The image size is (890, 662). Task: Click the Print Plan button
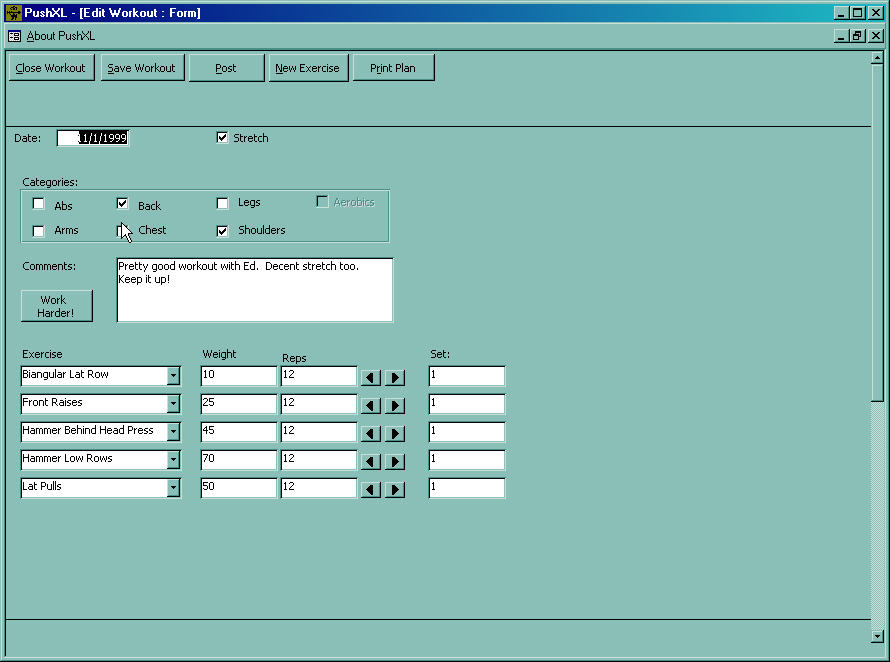click(x=393, y=68)
